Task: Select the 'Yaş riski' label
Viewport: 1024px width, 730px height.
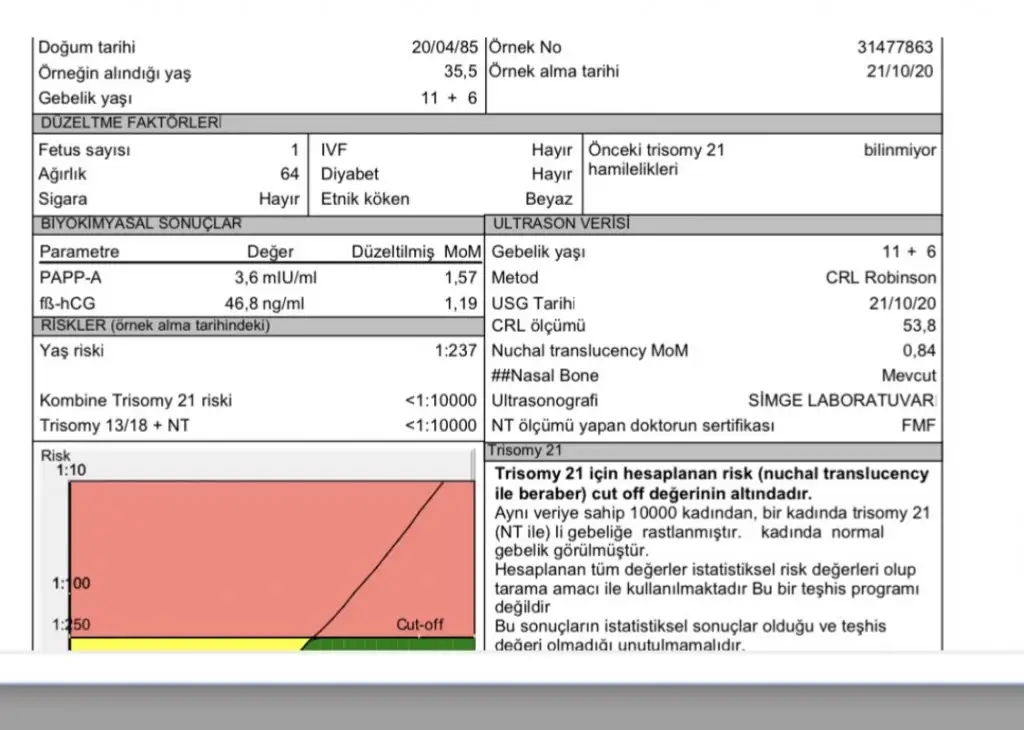Action: pos(71,351)
